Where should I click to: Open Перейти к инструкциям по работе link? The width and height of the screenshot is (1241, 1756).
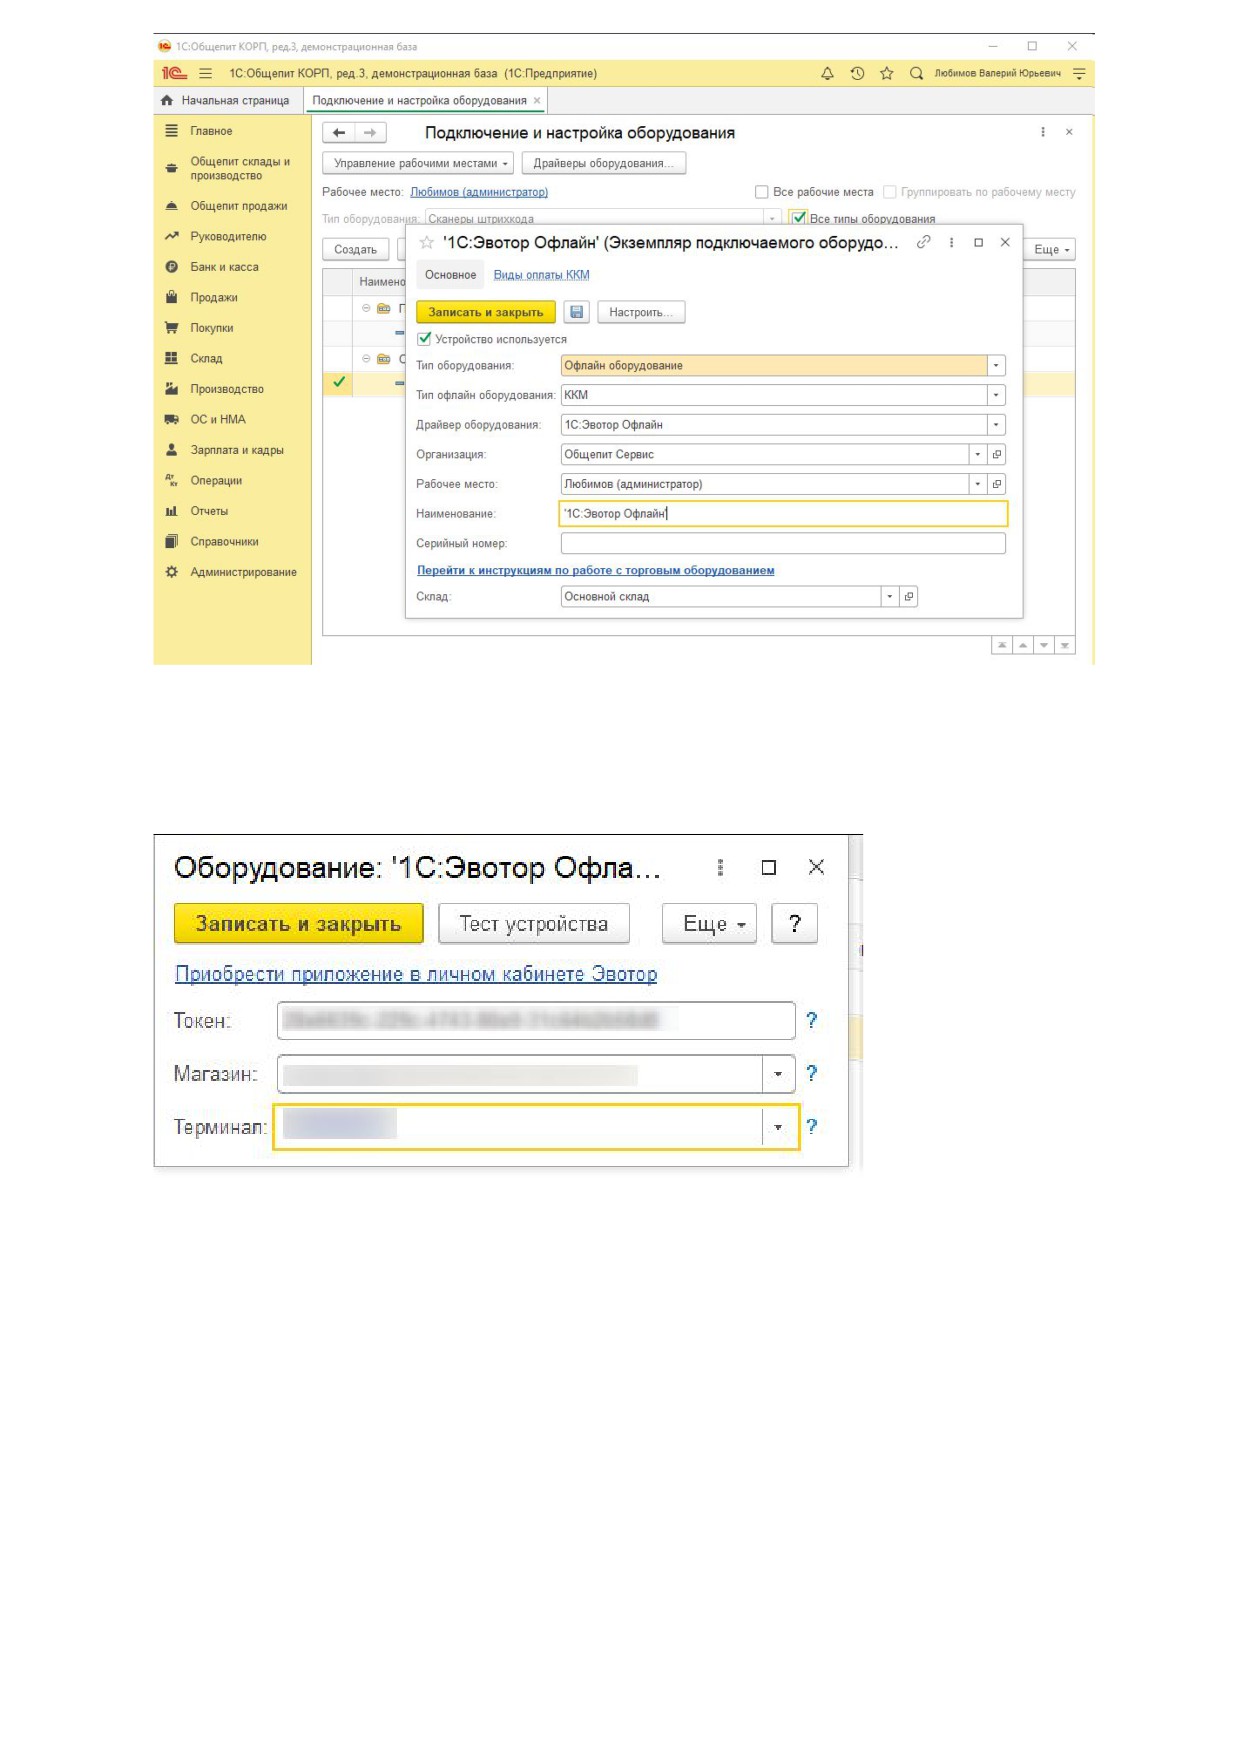(595, 570)
